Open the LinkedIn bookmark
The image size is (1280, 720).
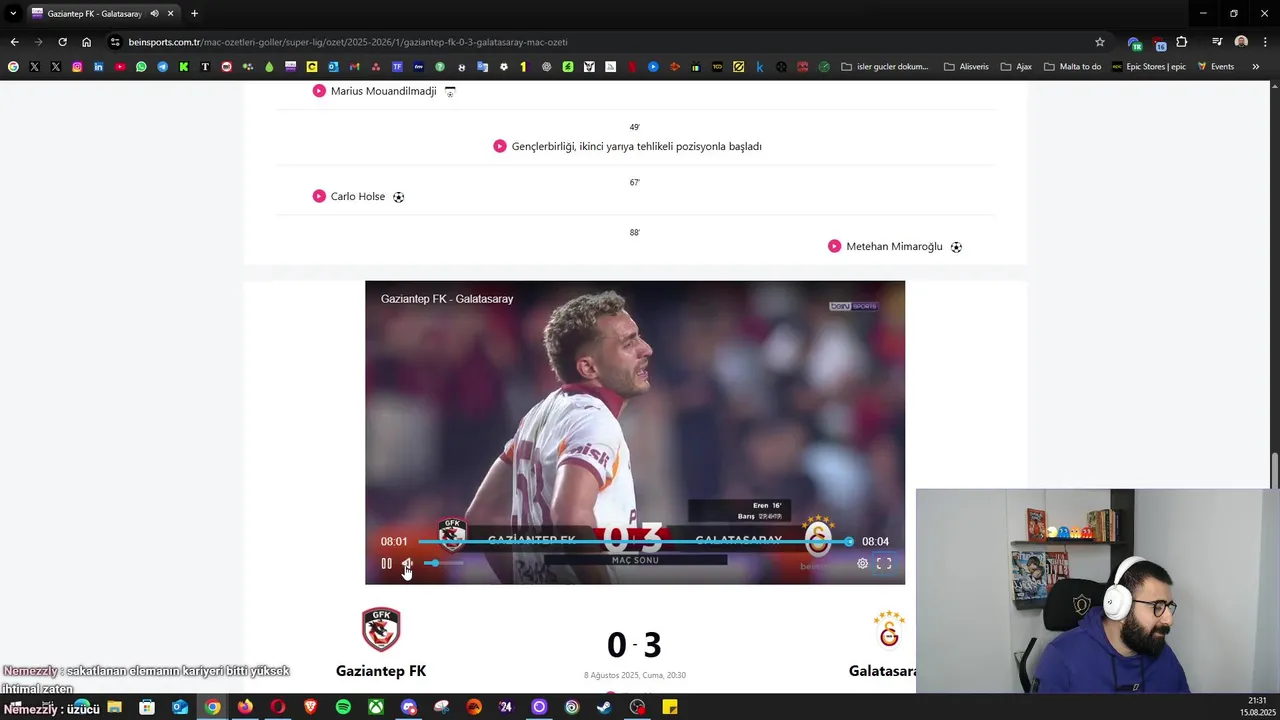click(x=98, y=67)
